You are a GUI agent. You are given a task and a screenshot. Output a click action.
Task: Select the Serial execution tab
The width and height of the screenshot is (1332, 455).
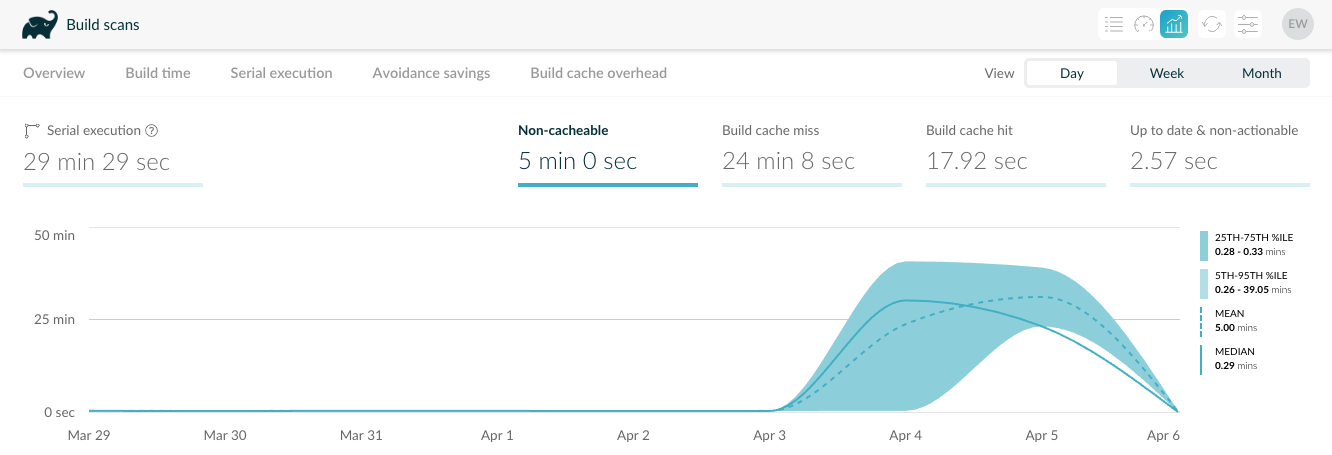click(x=281, y=73)
